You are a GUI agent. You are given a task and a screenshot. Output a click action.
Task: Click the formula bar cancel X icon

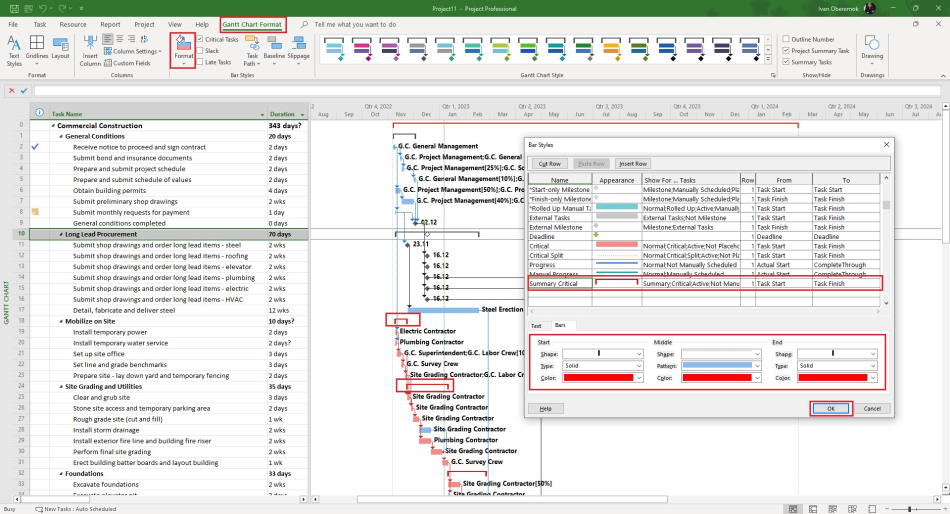pyautogui.click(x=12, y=90)
